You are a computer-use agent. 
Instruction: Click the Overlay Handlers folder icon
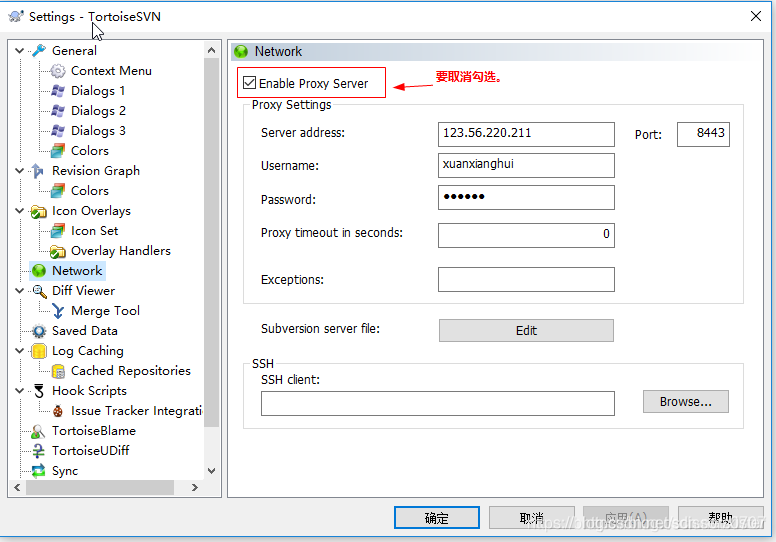click(x=58, y=251)
